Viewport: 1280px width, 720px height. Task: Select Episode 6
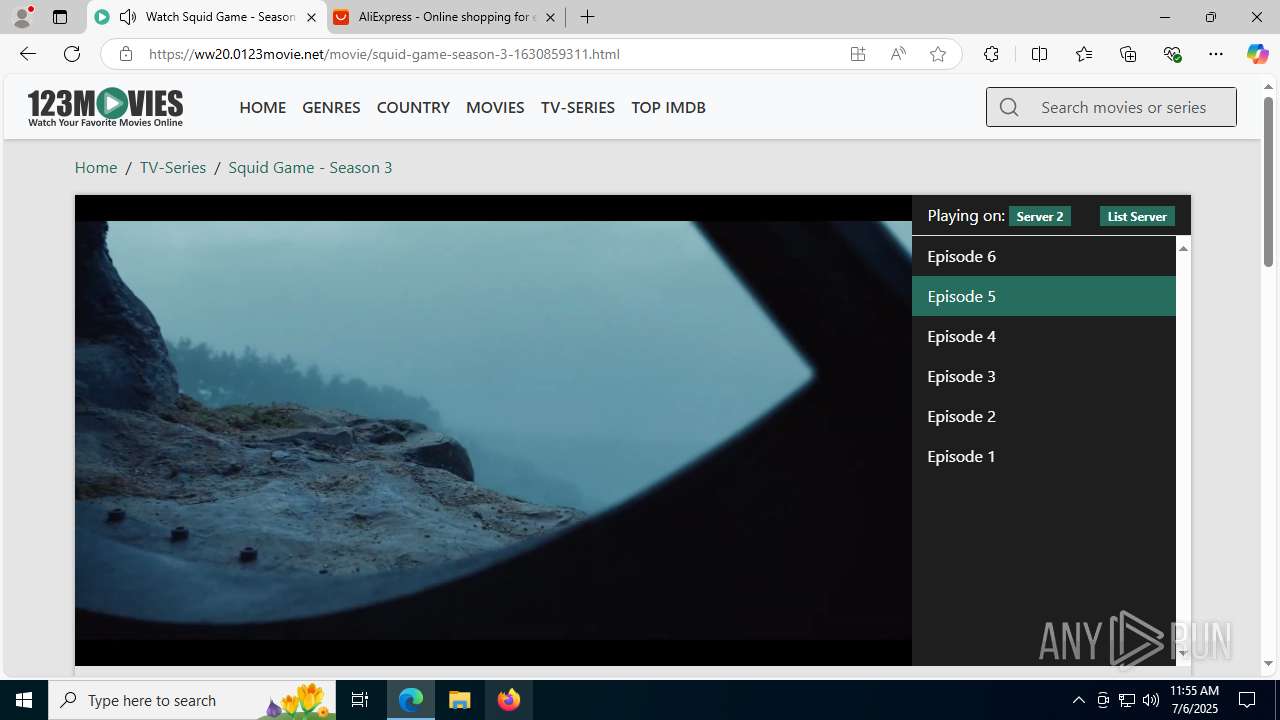click(1044, 256)
